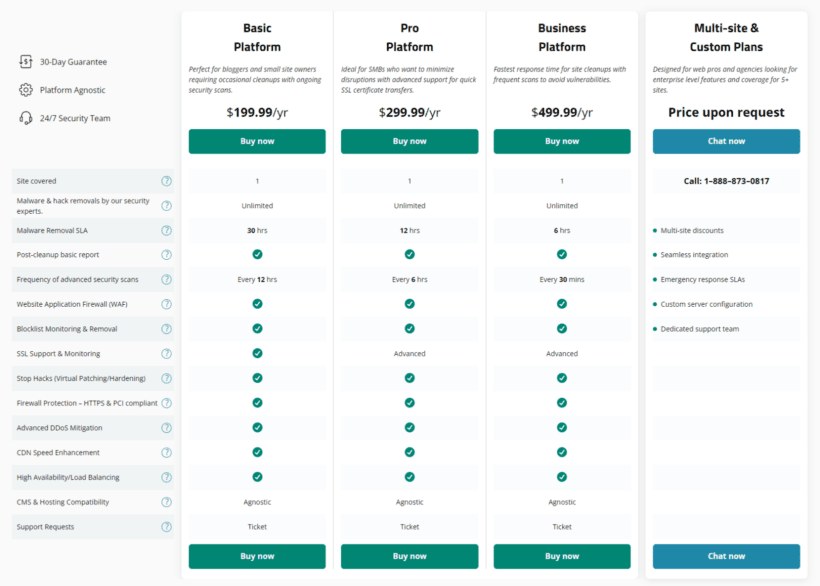Buy the Basic Platform plan
820x586 pixels.
tap(257, 141)
